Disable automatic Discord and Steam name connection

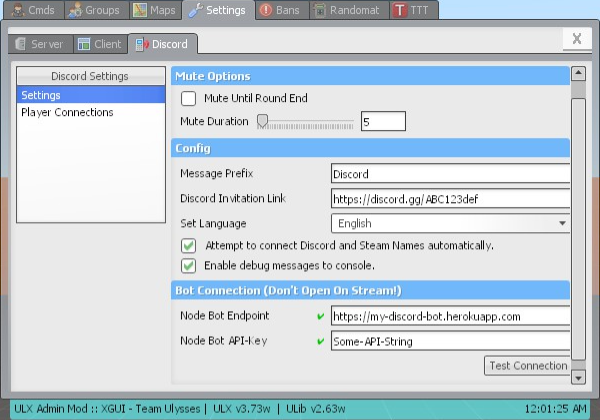[188, 246]
